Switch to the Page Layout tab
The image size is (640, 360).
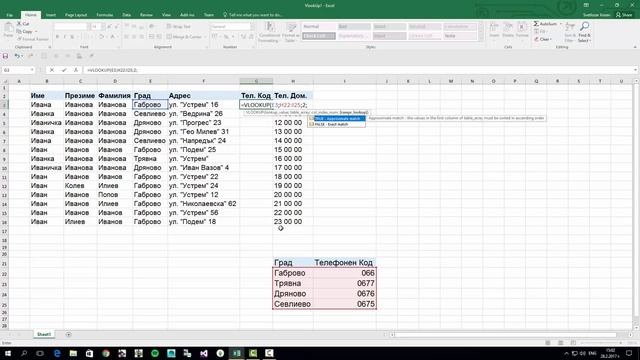click(76, 15)
